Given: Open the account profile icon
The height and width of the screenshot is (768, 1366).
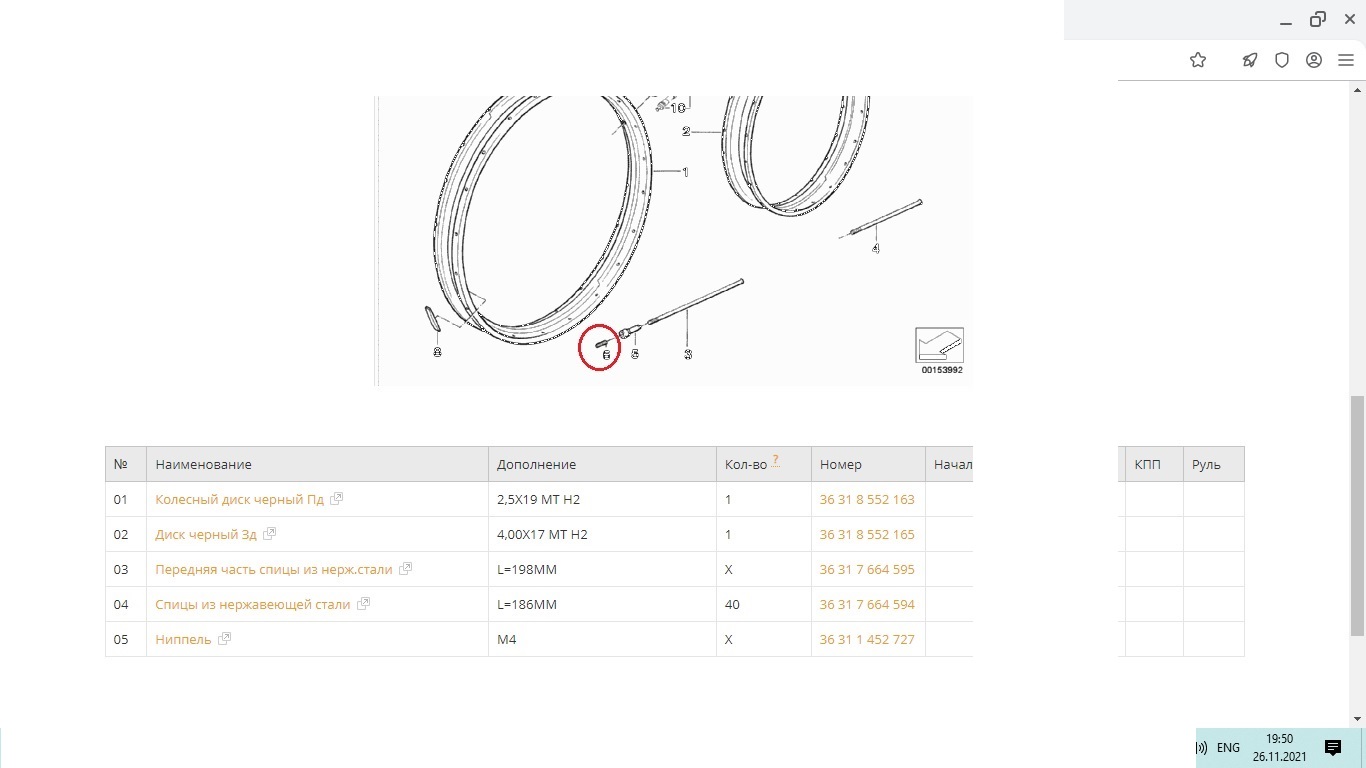Looking at the screenshot, I should coord(1314,60).
